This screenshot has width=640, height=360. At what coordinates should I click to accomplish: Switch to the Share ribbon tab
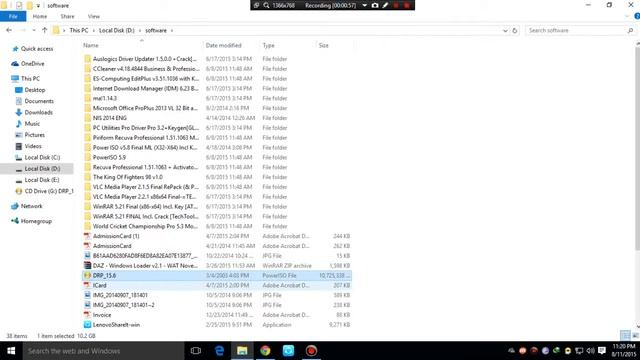[x=67, y=16]
